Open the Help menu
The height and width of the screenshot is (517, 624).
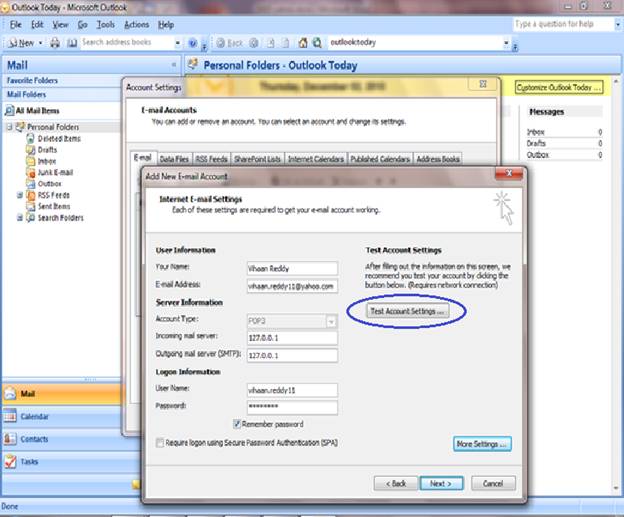[166, 25]
